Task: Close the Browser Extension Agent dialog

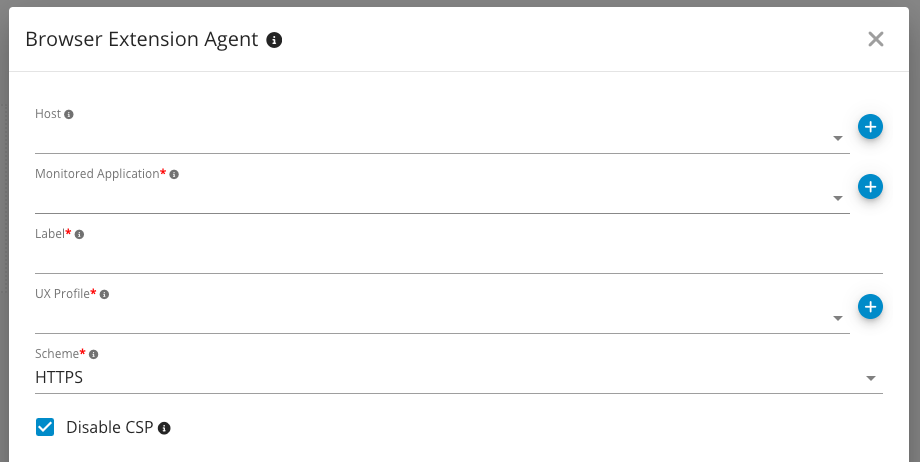Action: point(876,40)
